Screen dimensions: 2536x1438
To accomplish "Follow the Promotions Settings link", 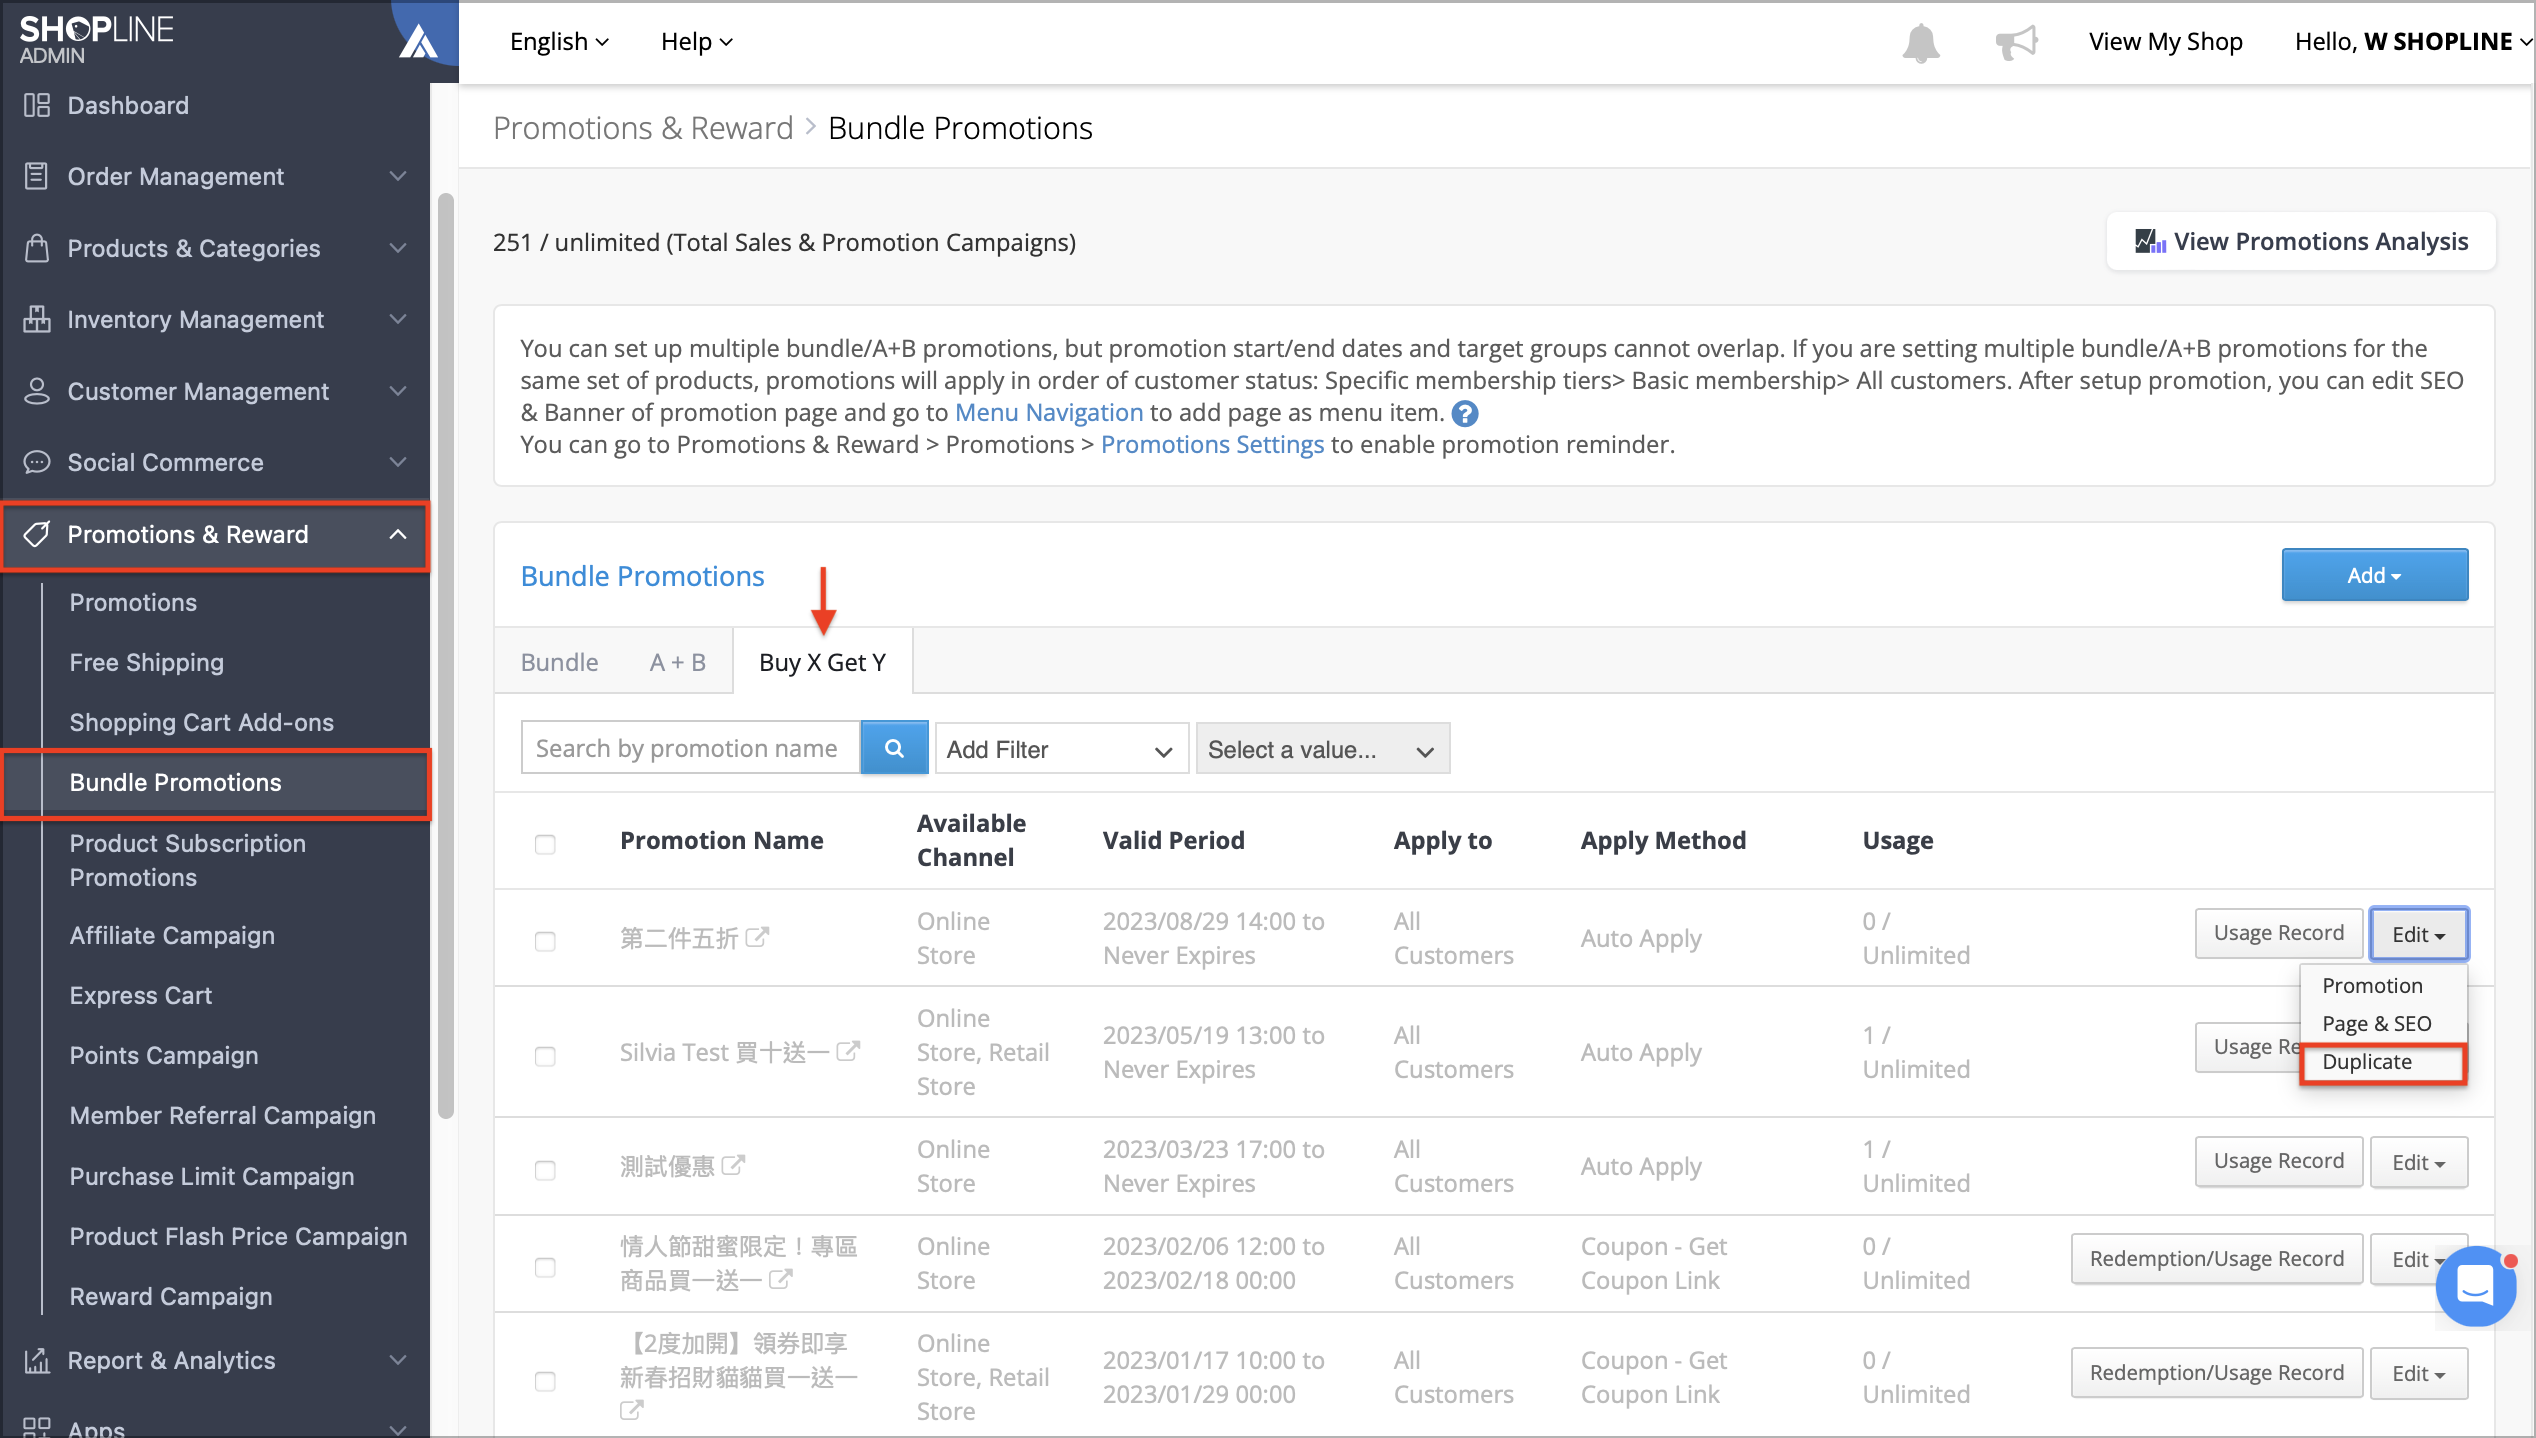I will [x=1212, y=444].
